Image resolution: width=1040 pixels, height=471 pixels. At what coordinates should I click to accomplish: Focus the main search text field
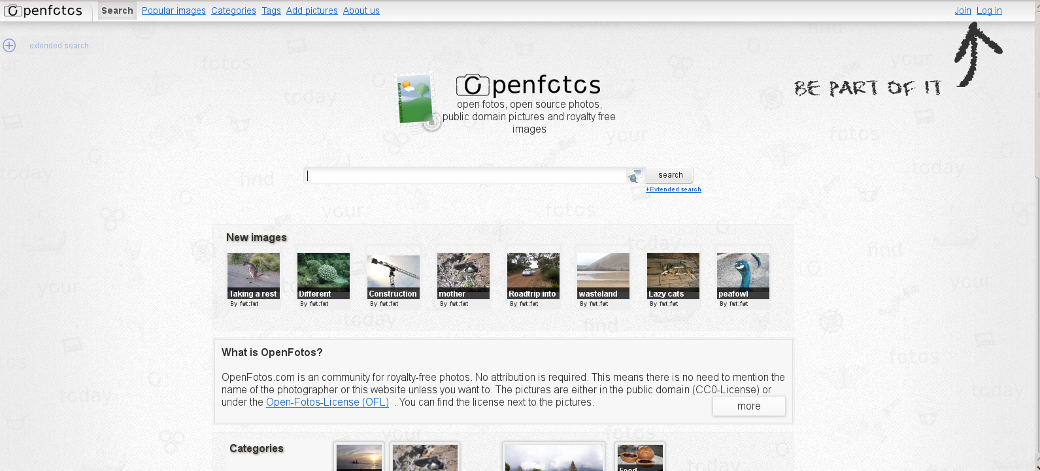tap(465, 176)
